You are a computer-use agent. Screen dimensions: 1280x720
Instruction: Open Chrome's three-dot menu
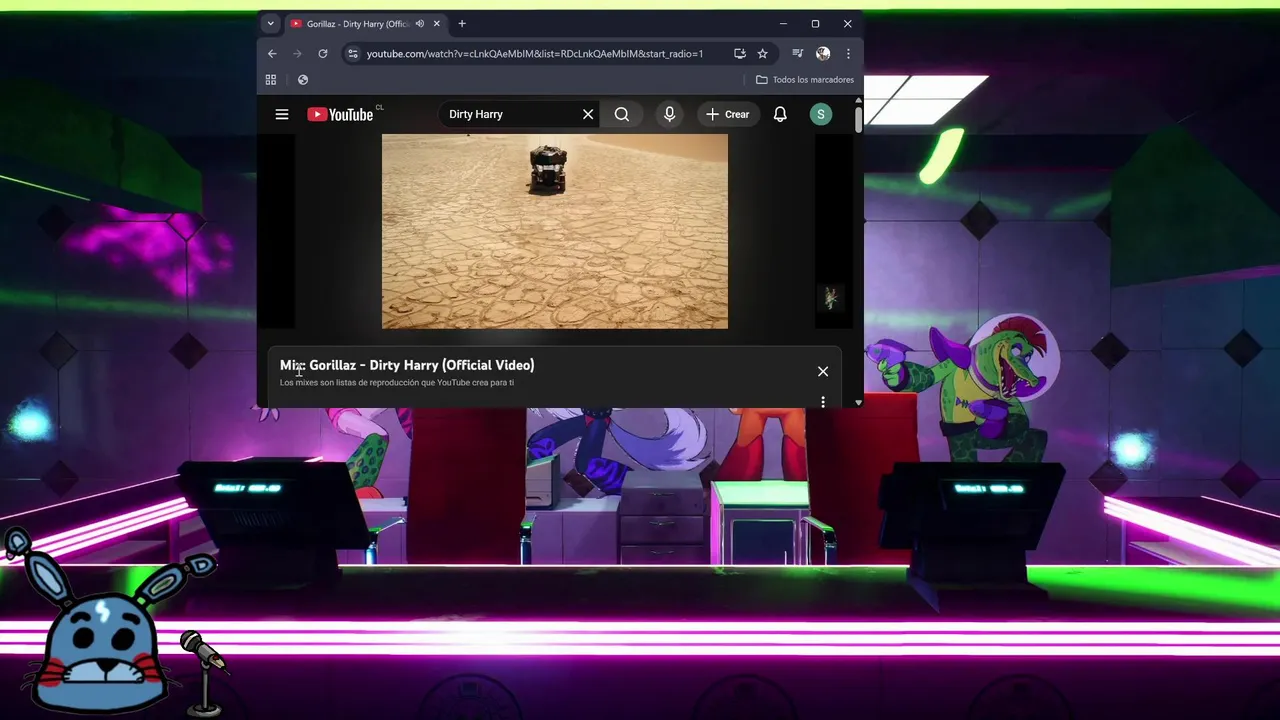click(848, 53)
